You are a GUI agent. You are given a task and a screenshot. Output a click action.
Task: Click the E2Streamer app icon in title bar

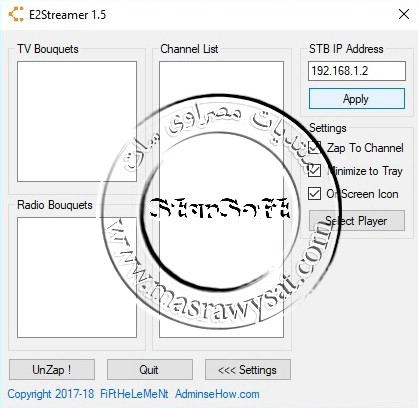(16, 14)
